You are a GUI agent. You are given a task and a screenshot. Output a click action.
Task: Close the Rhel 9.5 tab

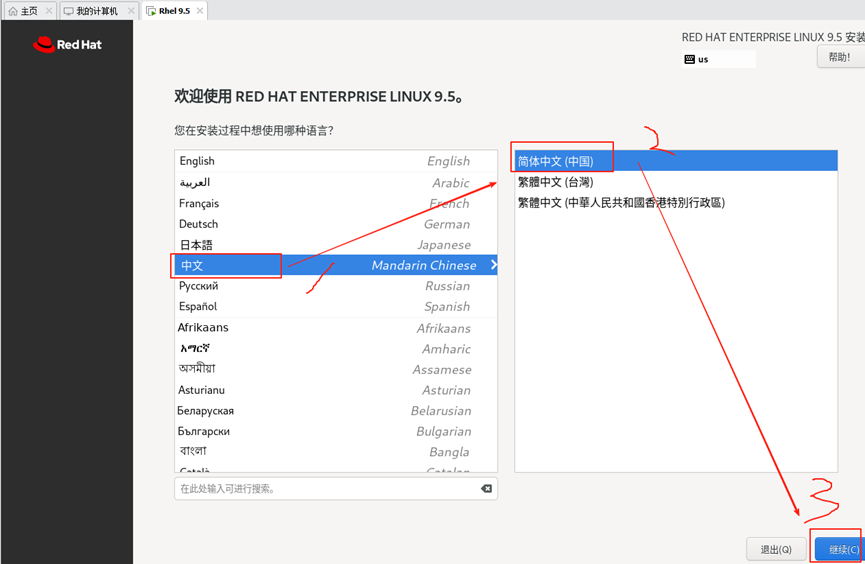tap(200, 10)
